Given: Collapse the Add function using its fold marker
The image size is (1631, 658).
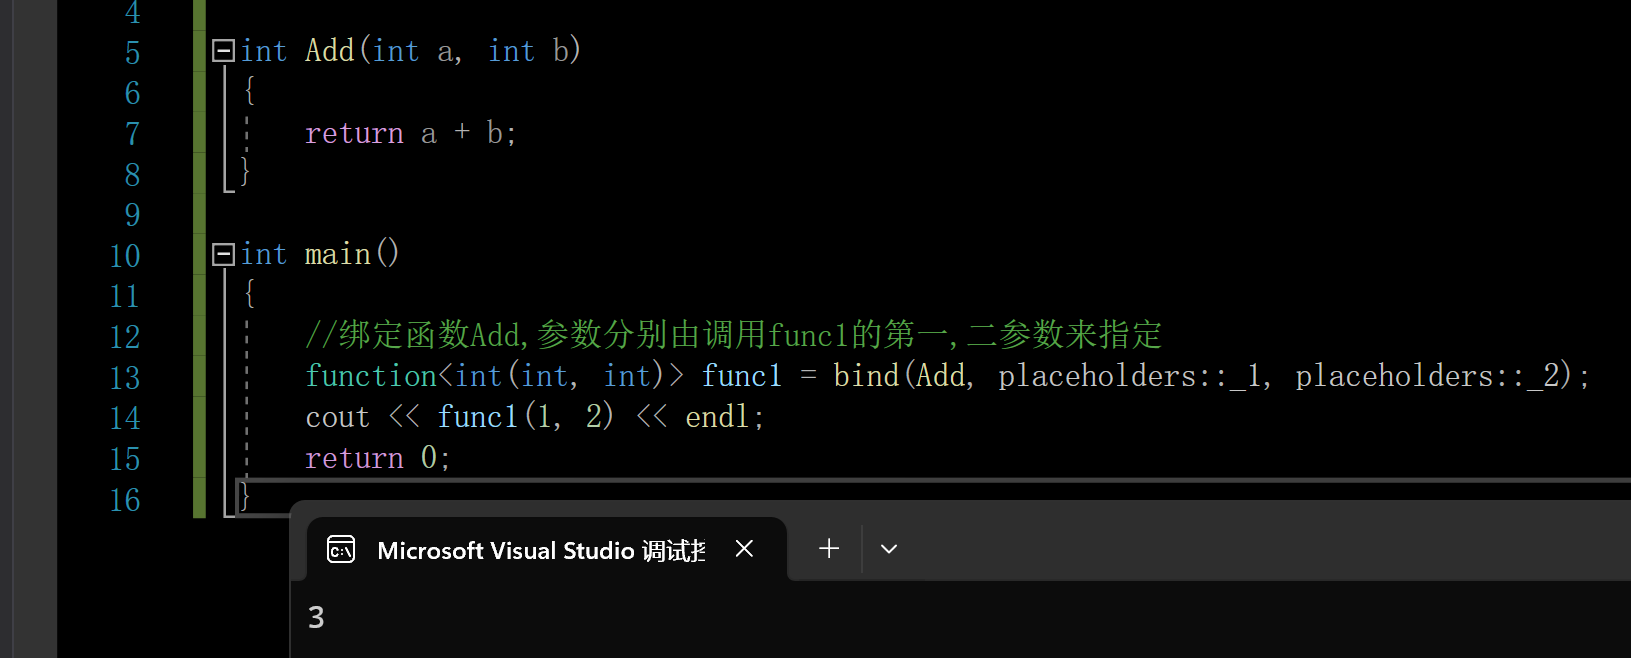Looking at the screenshot, I should [x=222, y=50].
